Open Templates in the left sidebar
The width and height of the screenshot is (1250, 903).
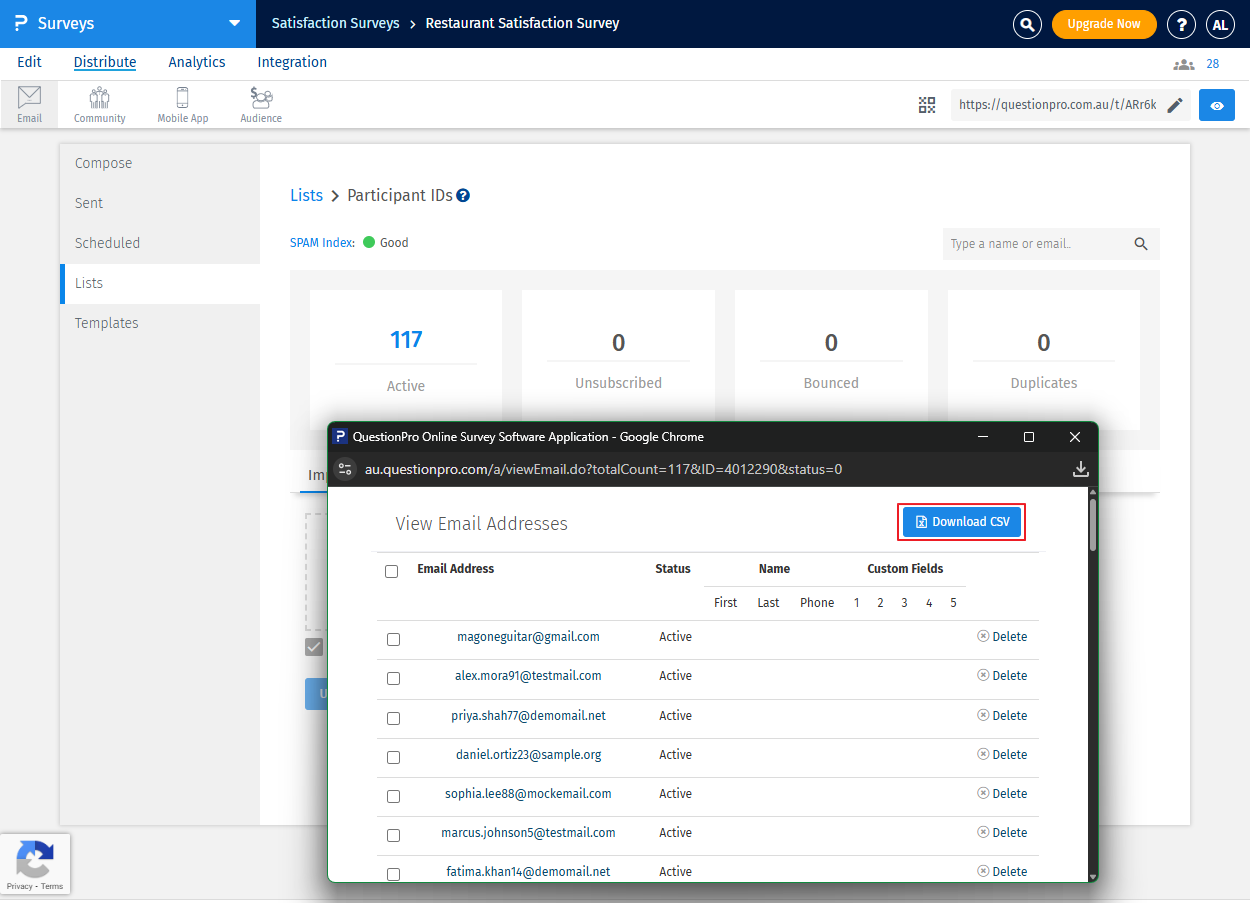107,323
